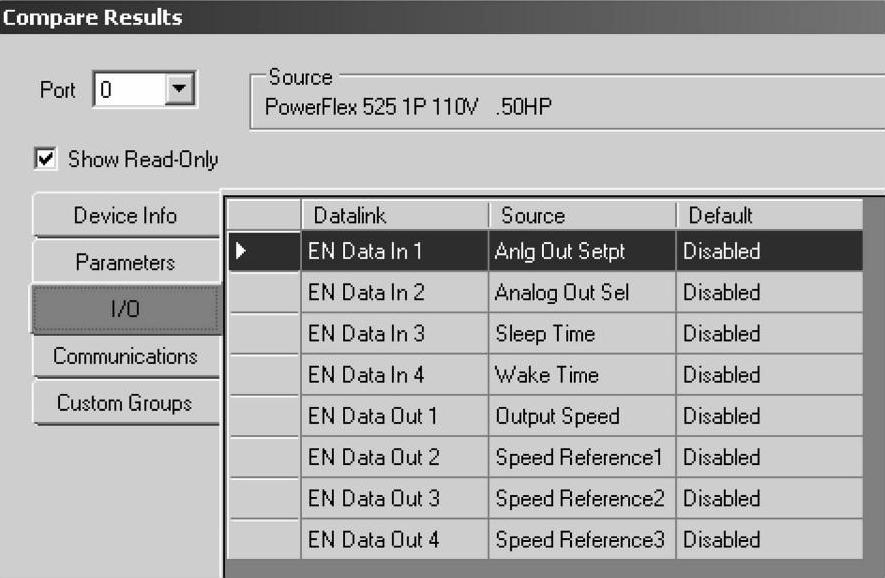This screenshot has height=578, width=885.
Task: Go to the Communications tab
Action: coord(125,356)
